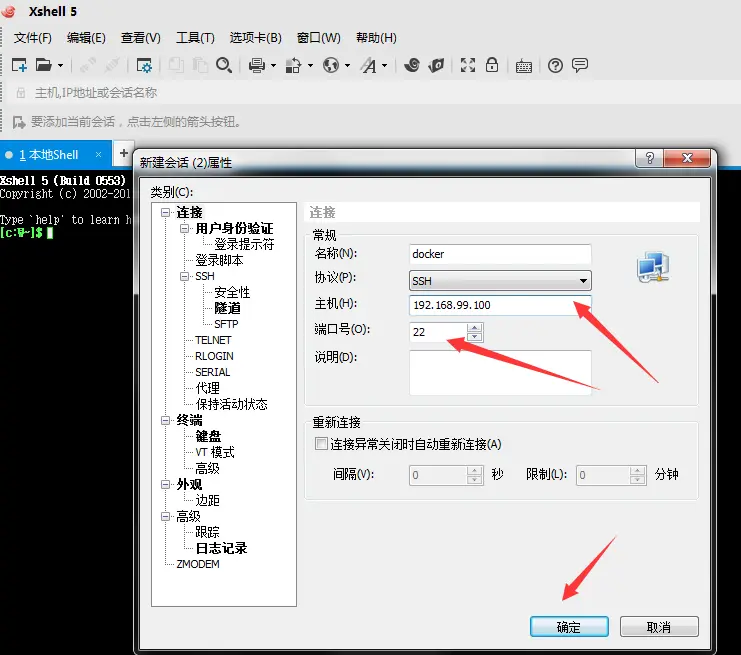The height and width of the screenshot is (655, 741).
Task: Open Help with the question mark icon
Action: 555,65
